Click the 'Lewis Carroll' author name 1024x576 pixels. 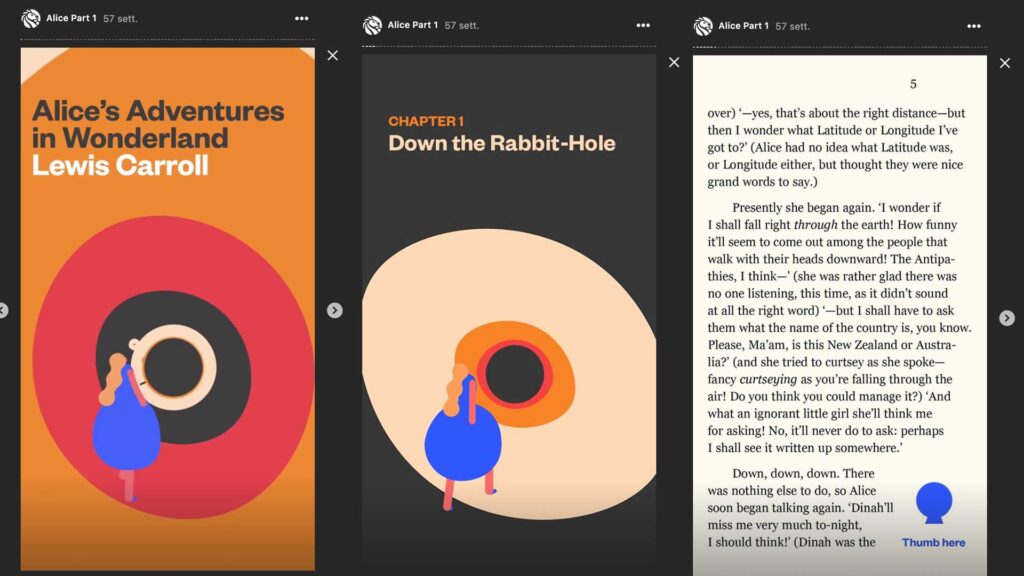[x=120, y=165]
